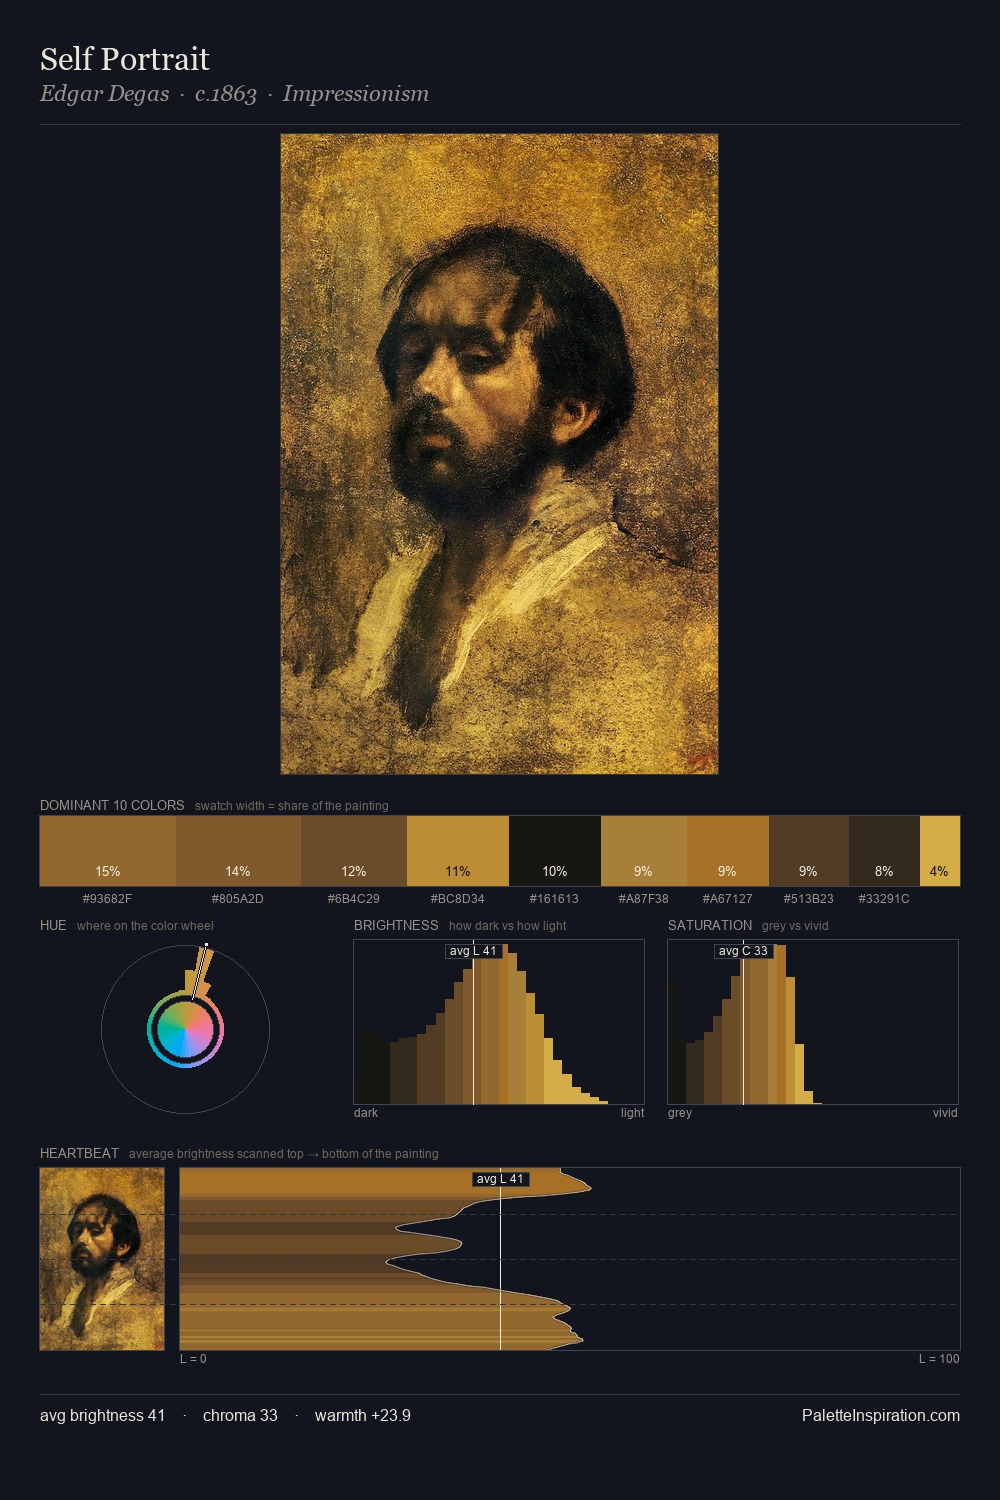Screen dimensions: 1000x1500
Task: Select the #93682F swatch showing 15%
Action: tap(108, 851)
